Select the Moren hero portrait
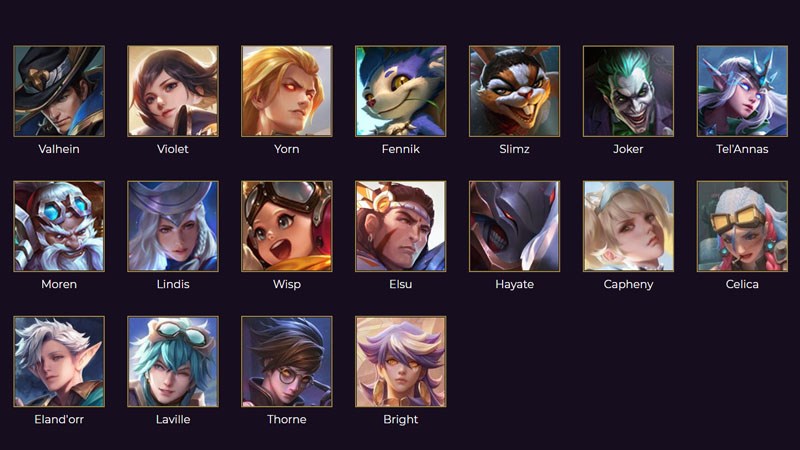This screenshot has height=450, width=800. point(59,226)
